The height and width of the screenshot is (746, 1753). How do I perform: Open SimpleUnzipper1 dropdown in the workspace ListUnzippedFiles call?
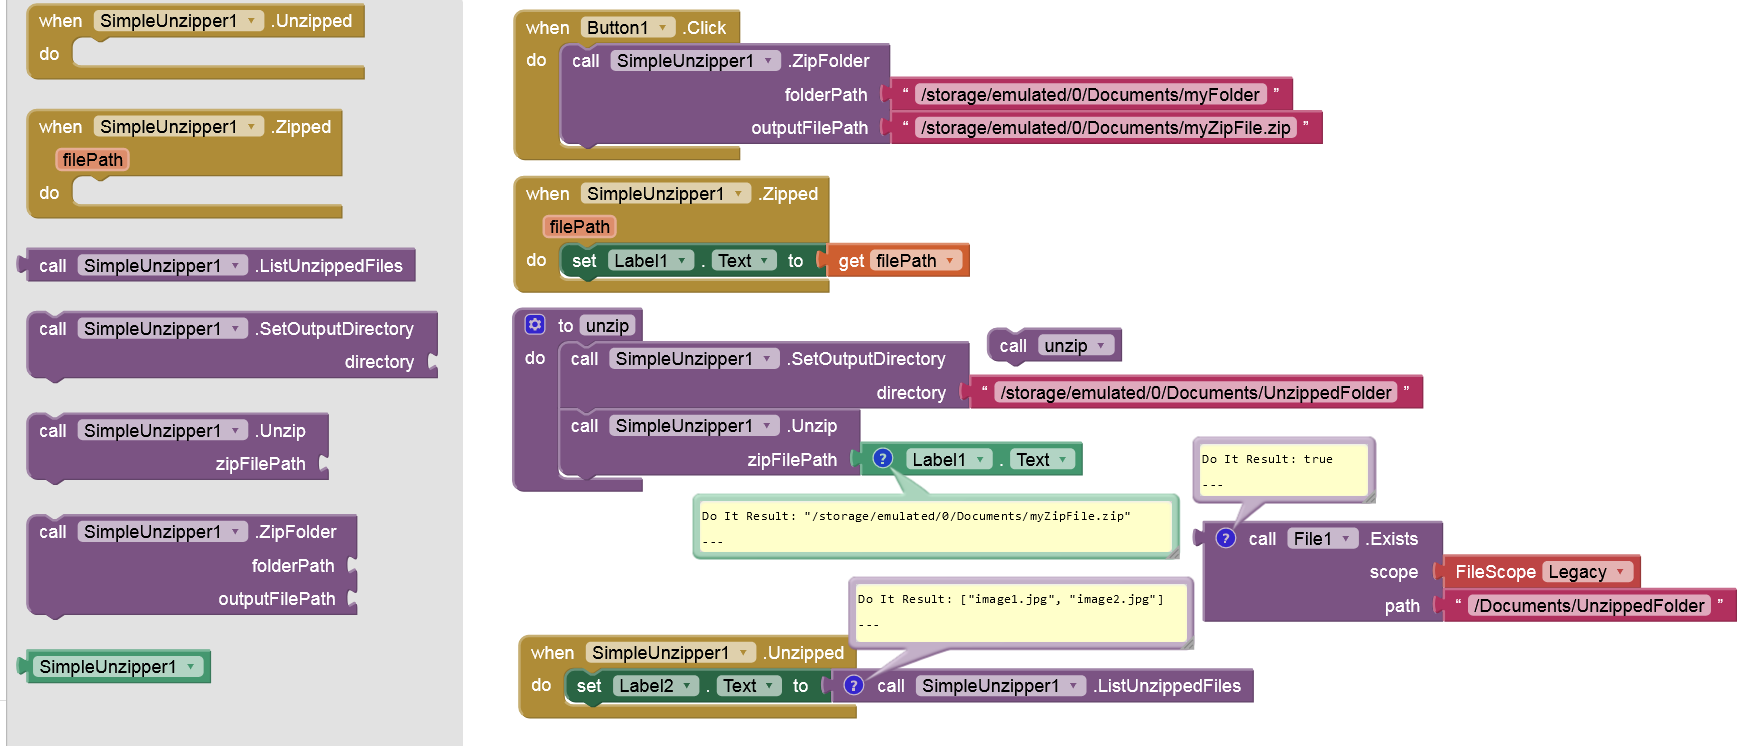1001,686
